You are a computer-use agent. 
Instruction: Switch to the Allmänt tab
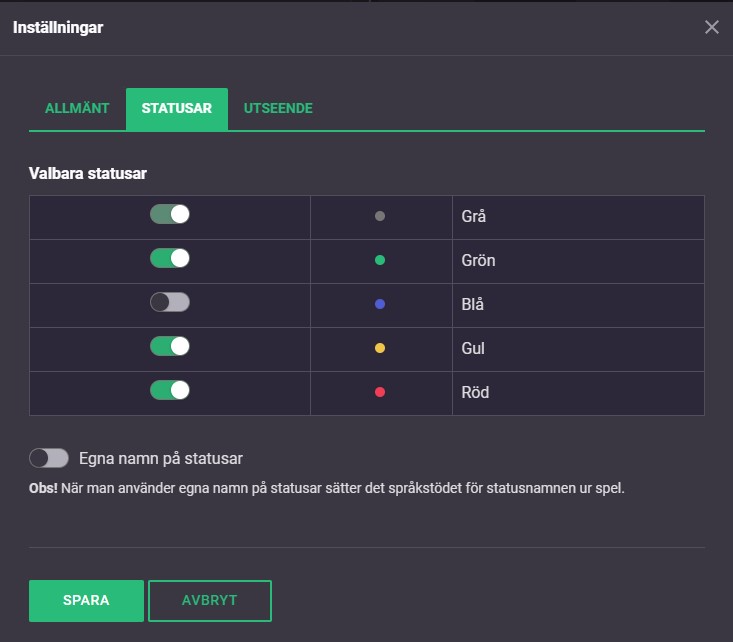pyautogui.click(x=77, y=109)
